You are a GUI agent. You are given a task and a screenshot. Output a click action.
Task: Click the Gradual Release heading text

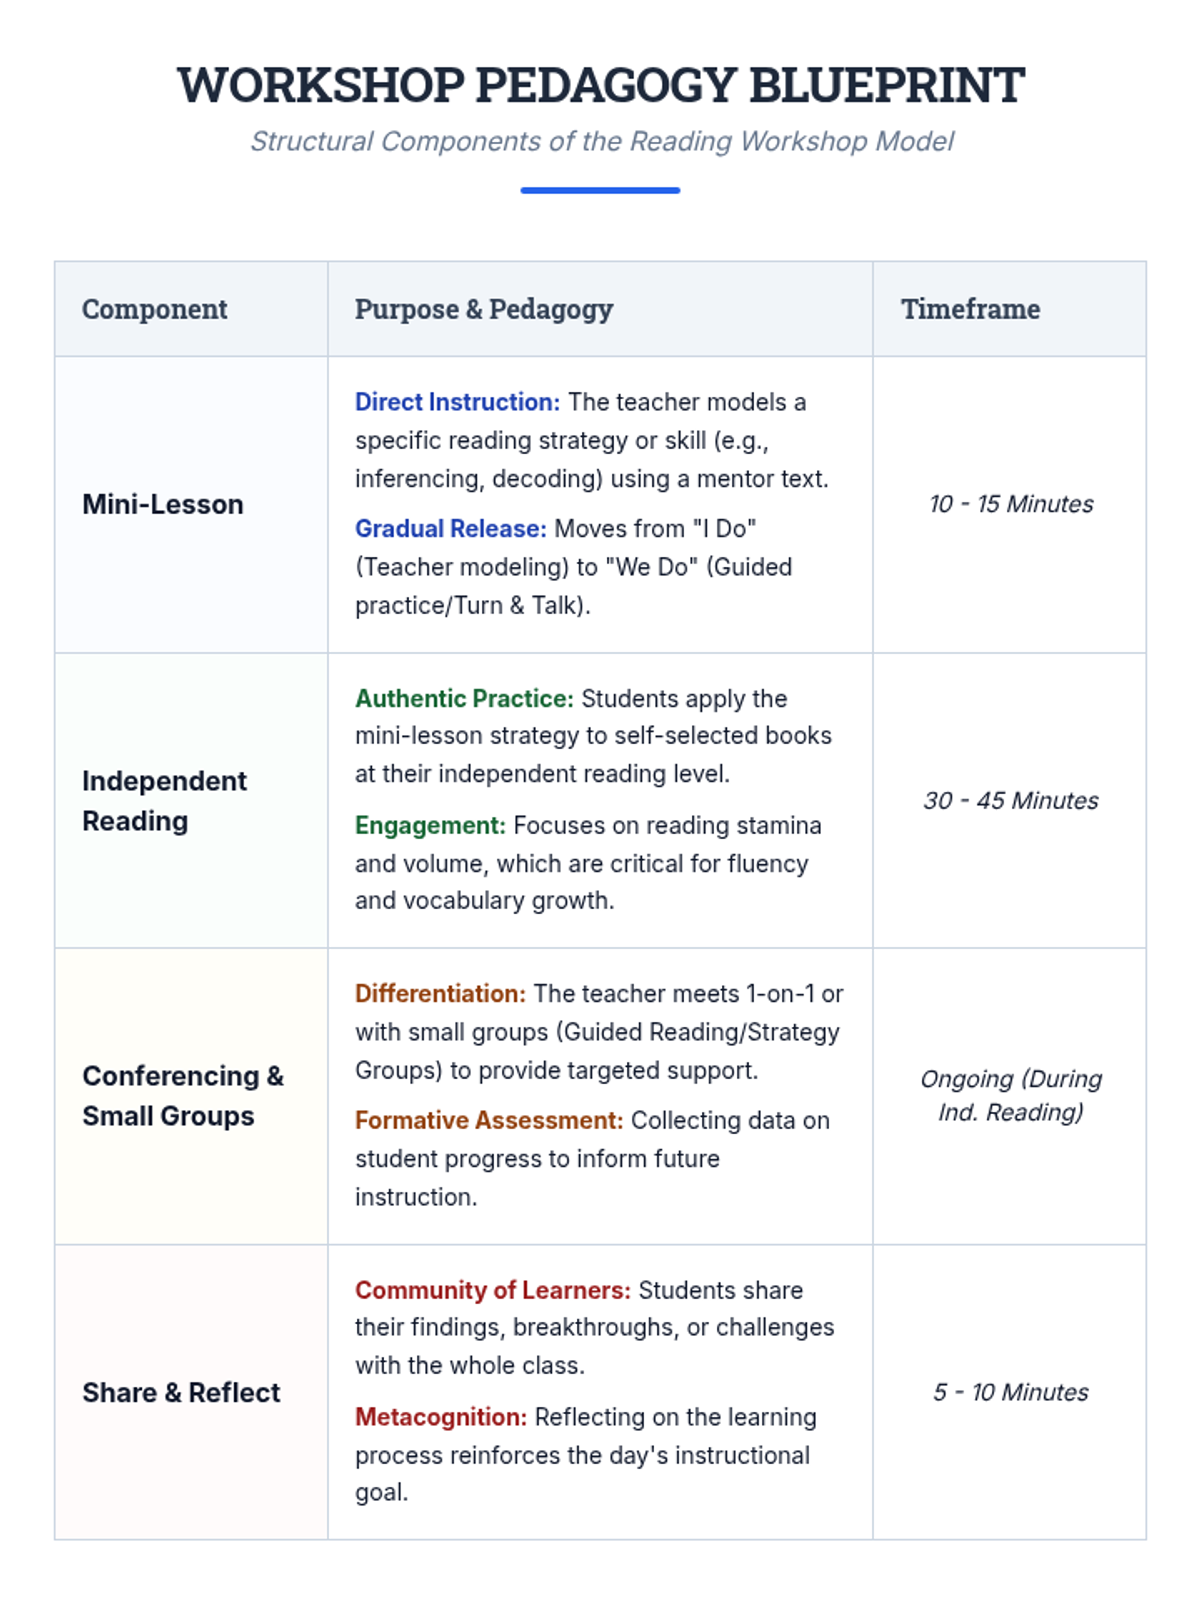click(450, 528)
